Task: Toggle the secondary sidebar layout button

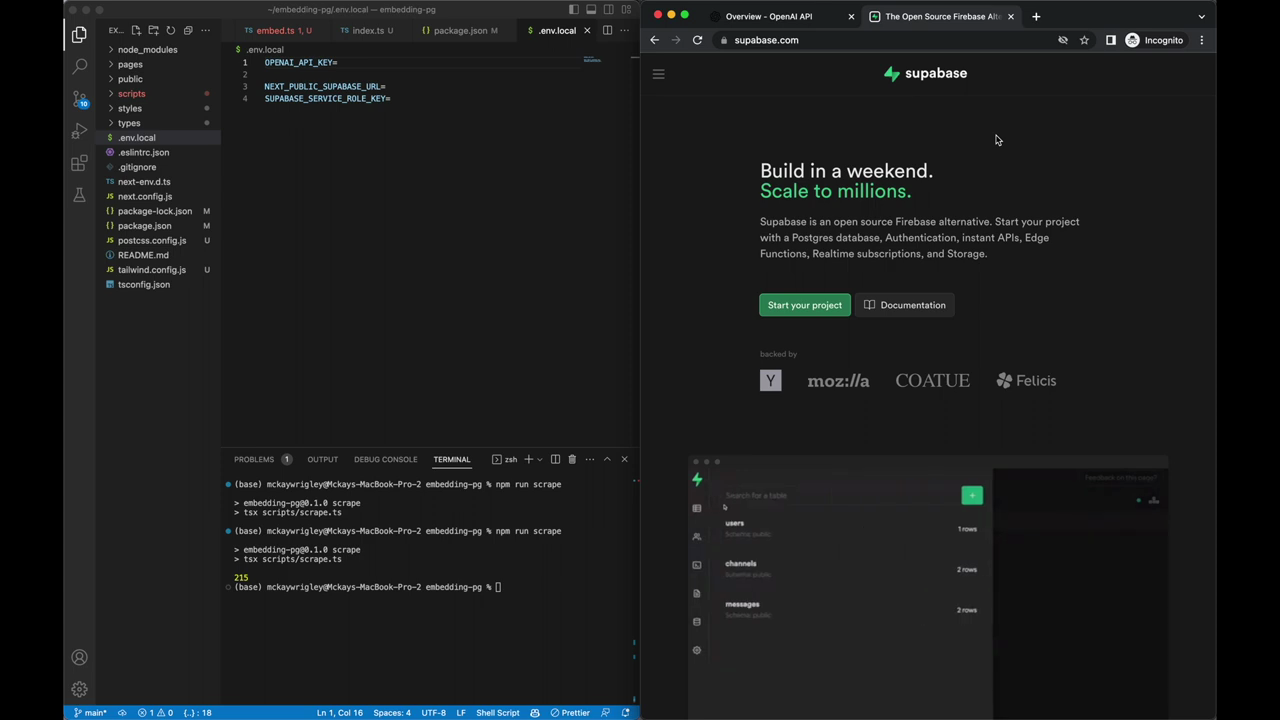Action: pos(608,10)
